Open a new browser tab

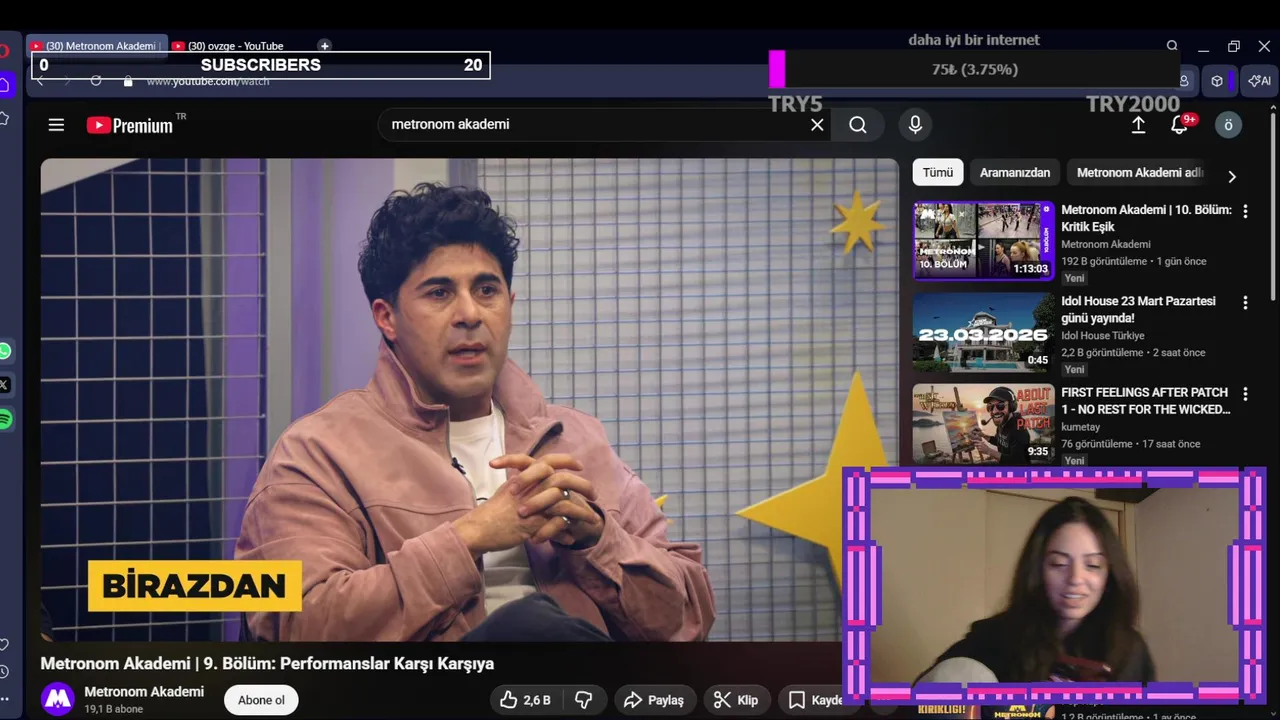324,46
